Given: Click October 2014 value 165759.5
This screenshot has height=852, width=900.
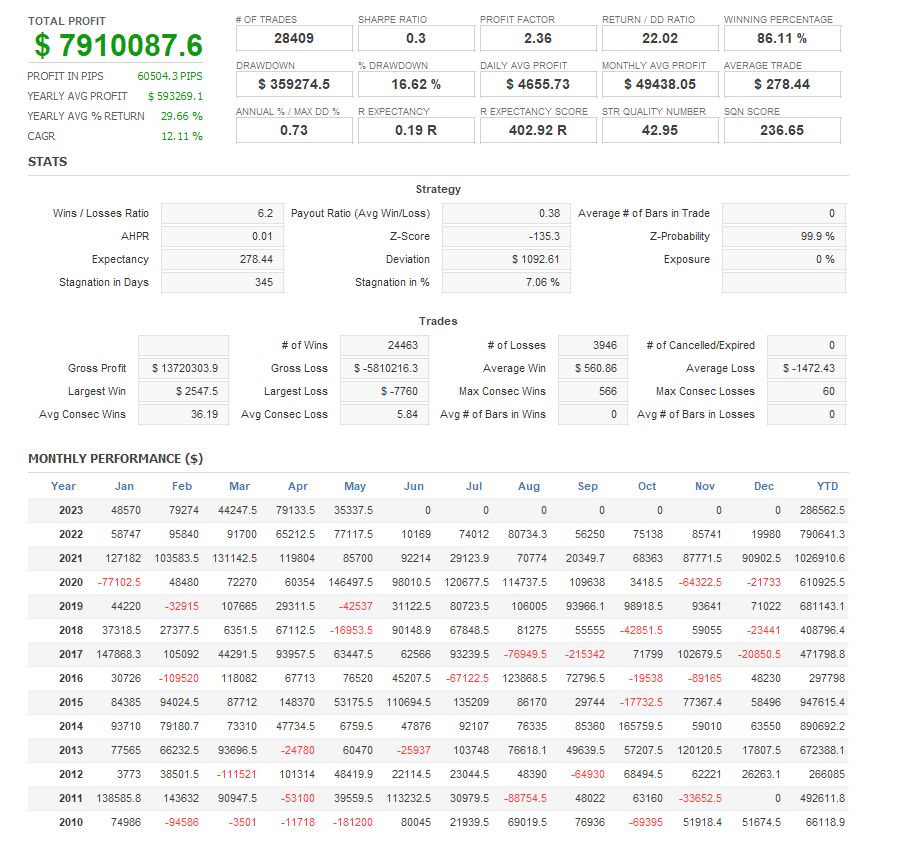Looking at the screenshot, I should [x=641, y=727].
